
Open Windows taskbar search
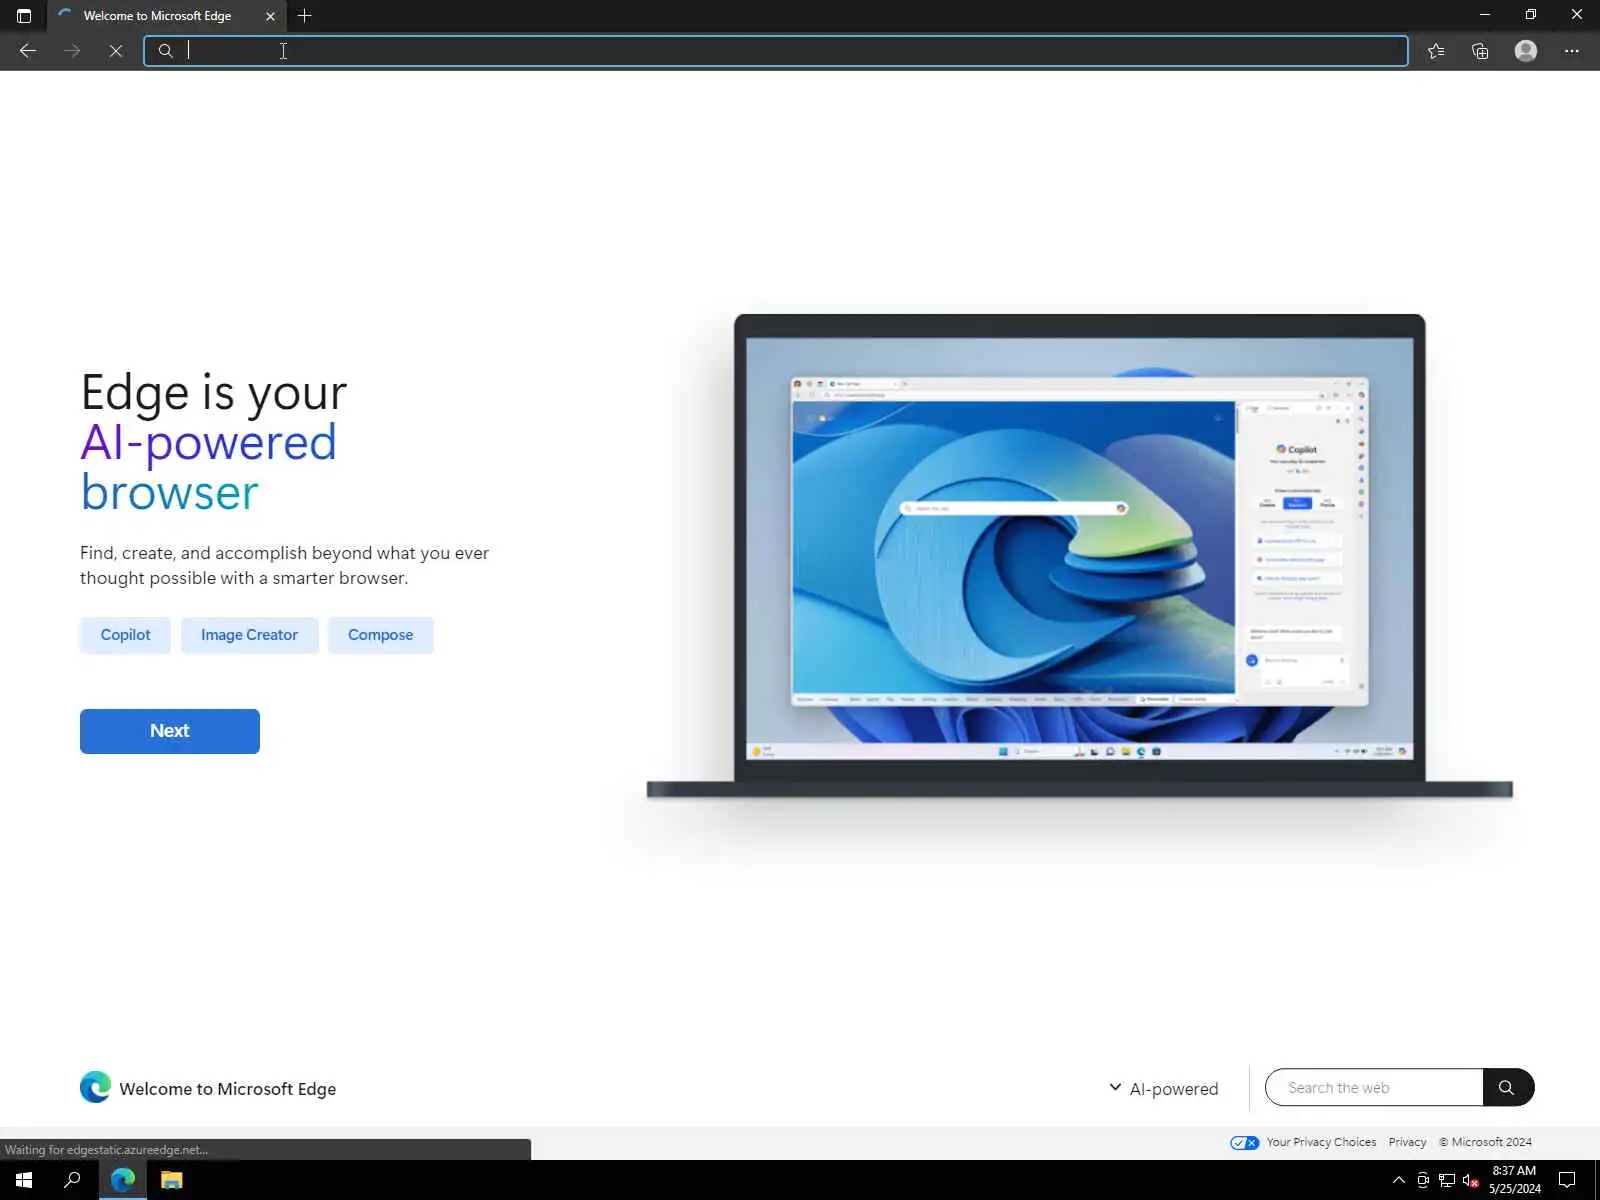[x=72, y=1180]
